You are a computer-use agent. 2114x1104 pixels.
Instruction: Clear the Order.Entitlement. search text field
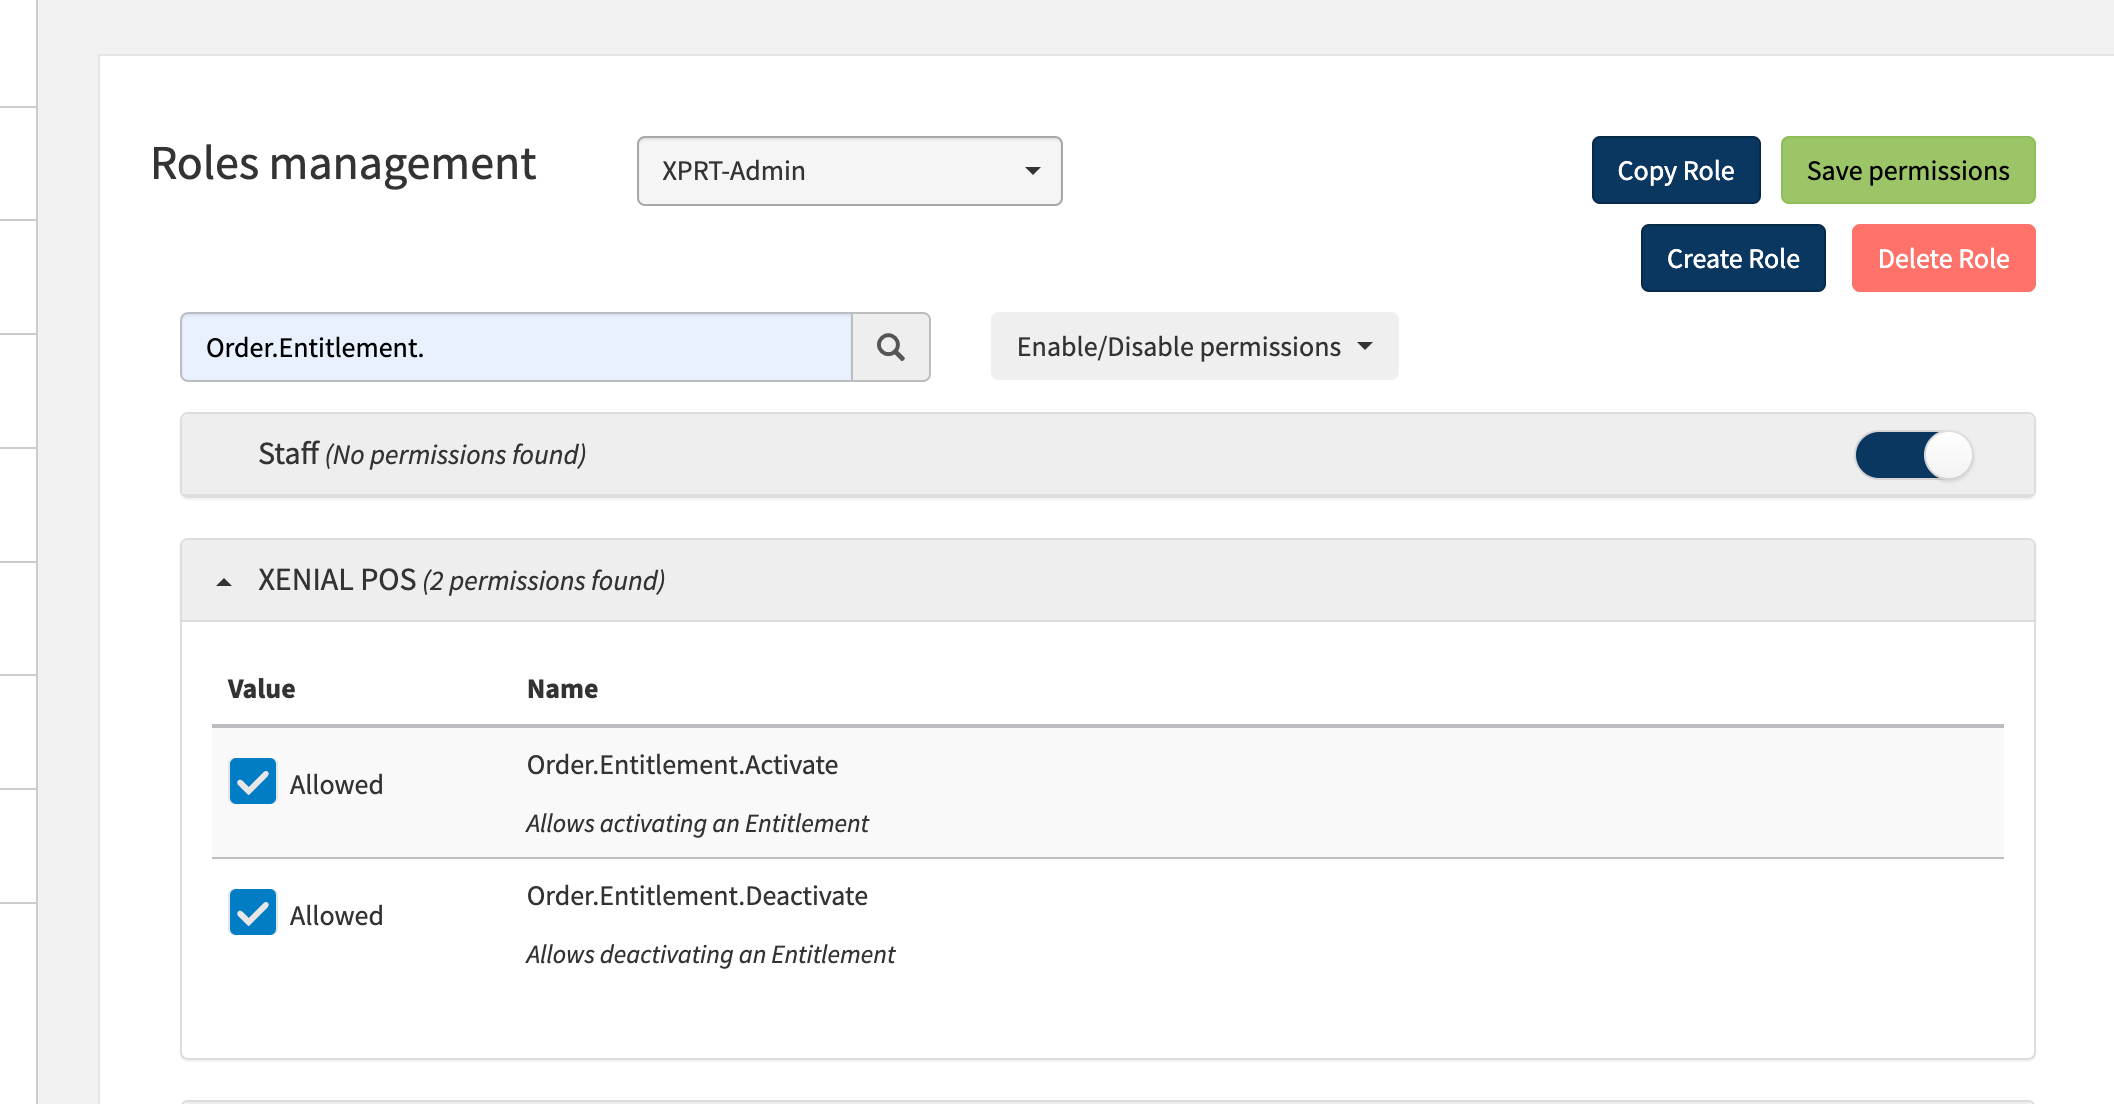[x=515, y=347]
